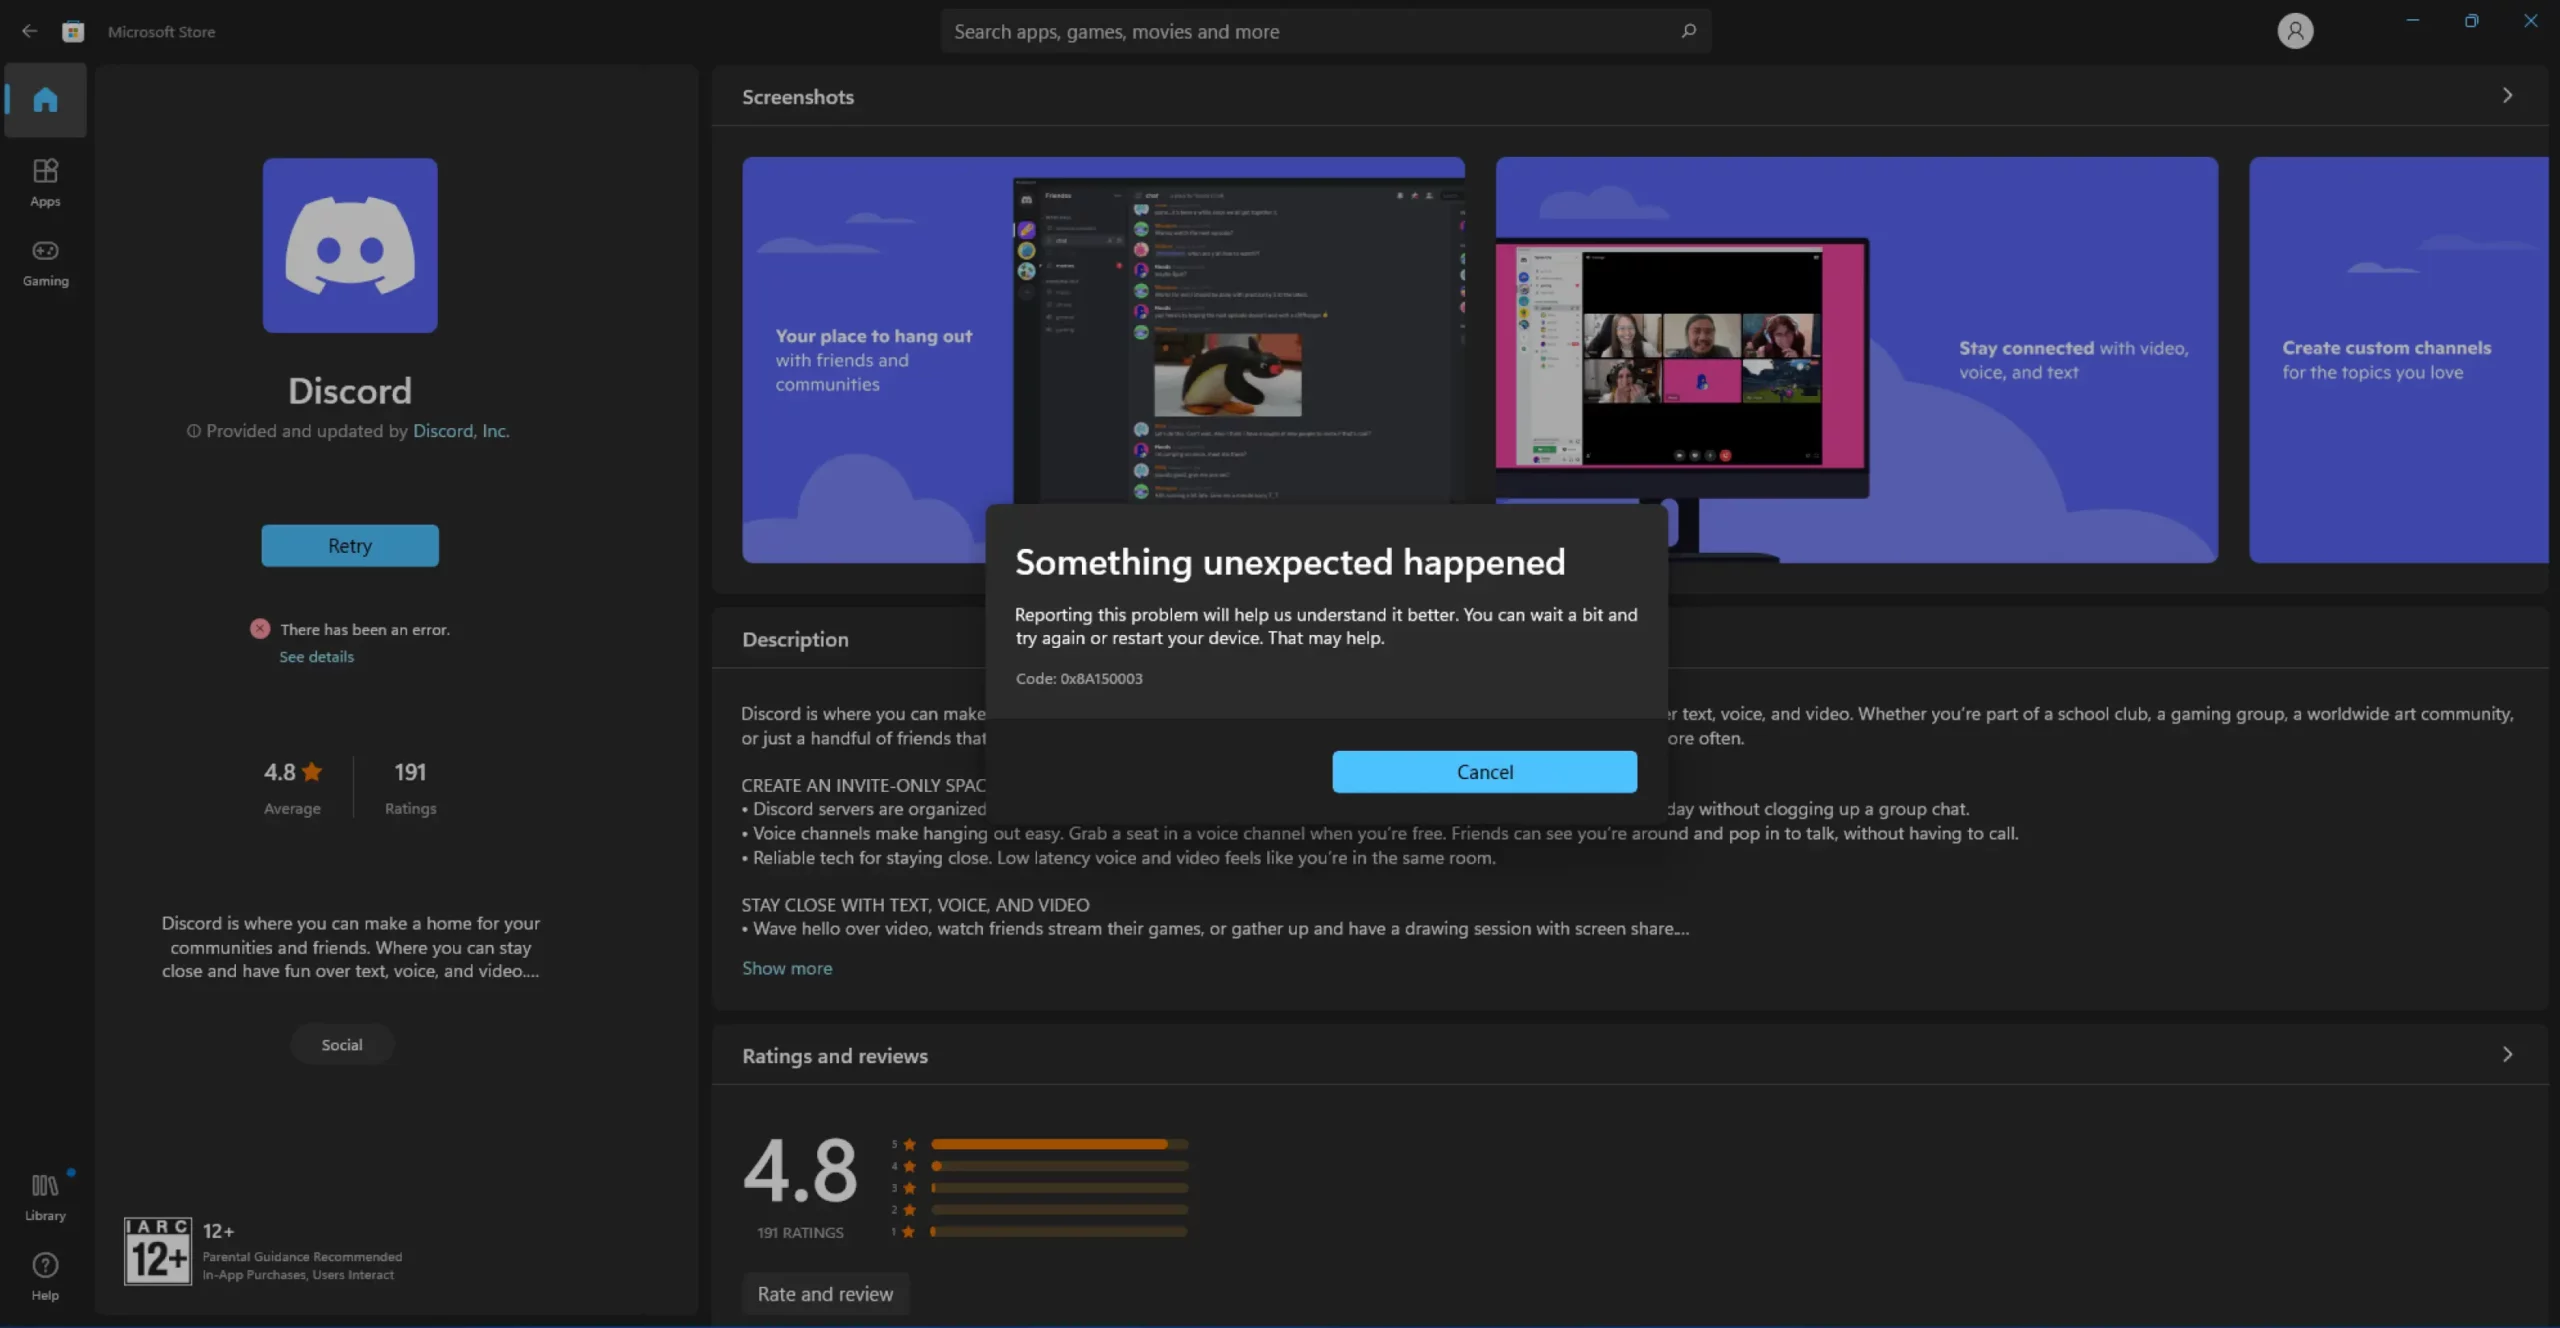The image size is (2560, 1328).
Task: Click the Rate and review button
Action: coord(825,1294)
